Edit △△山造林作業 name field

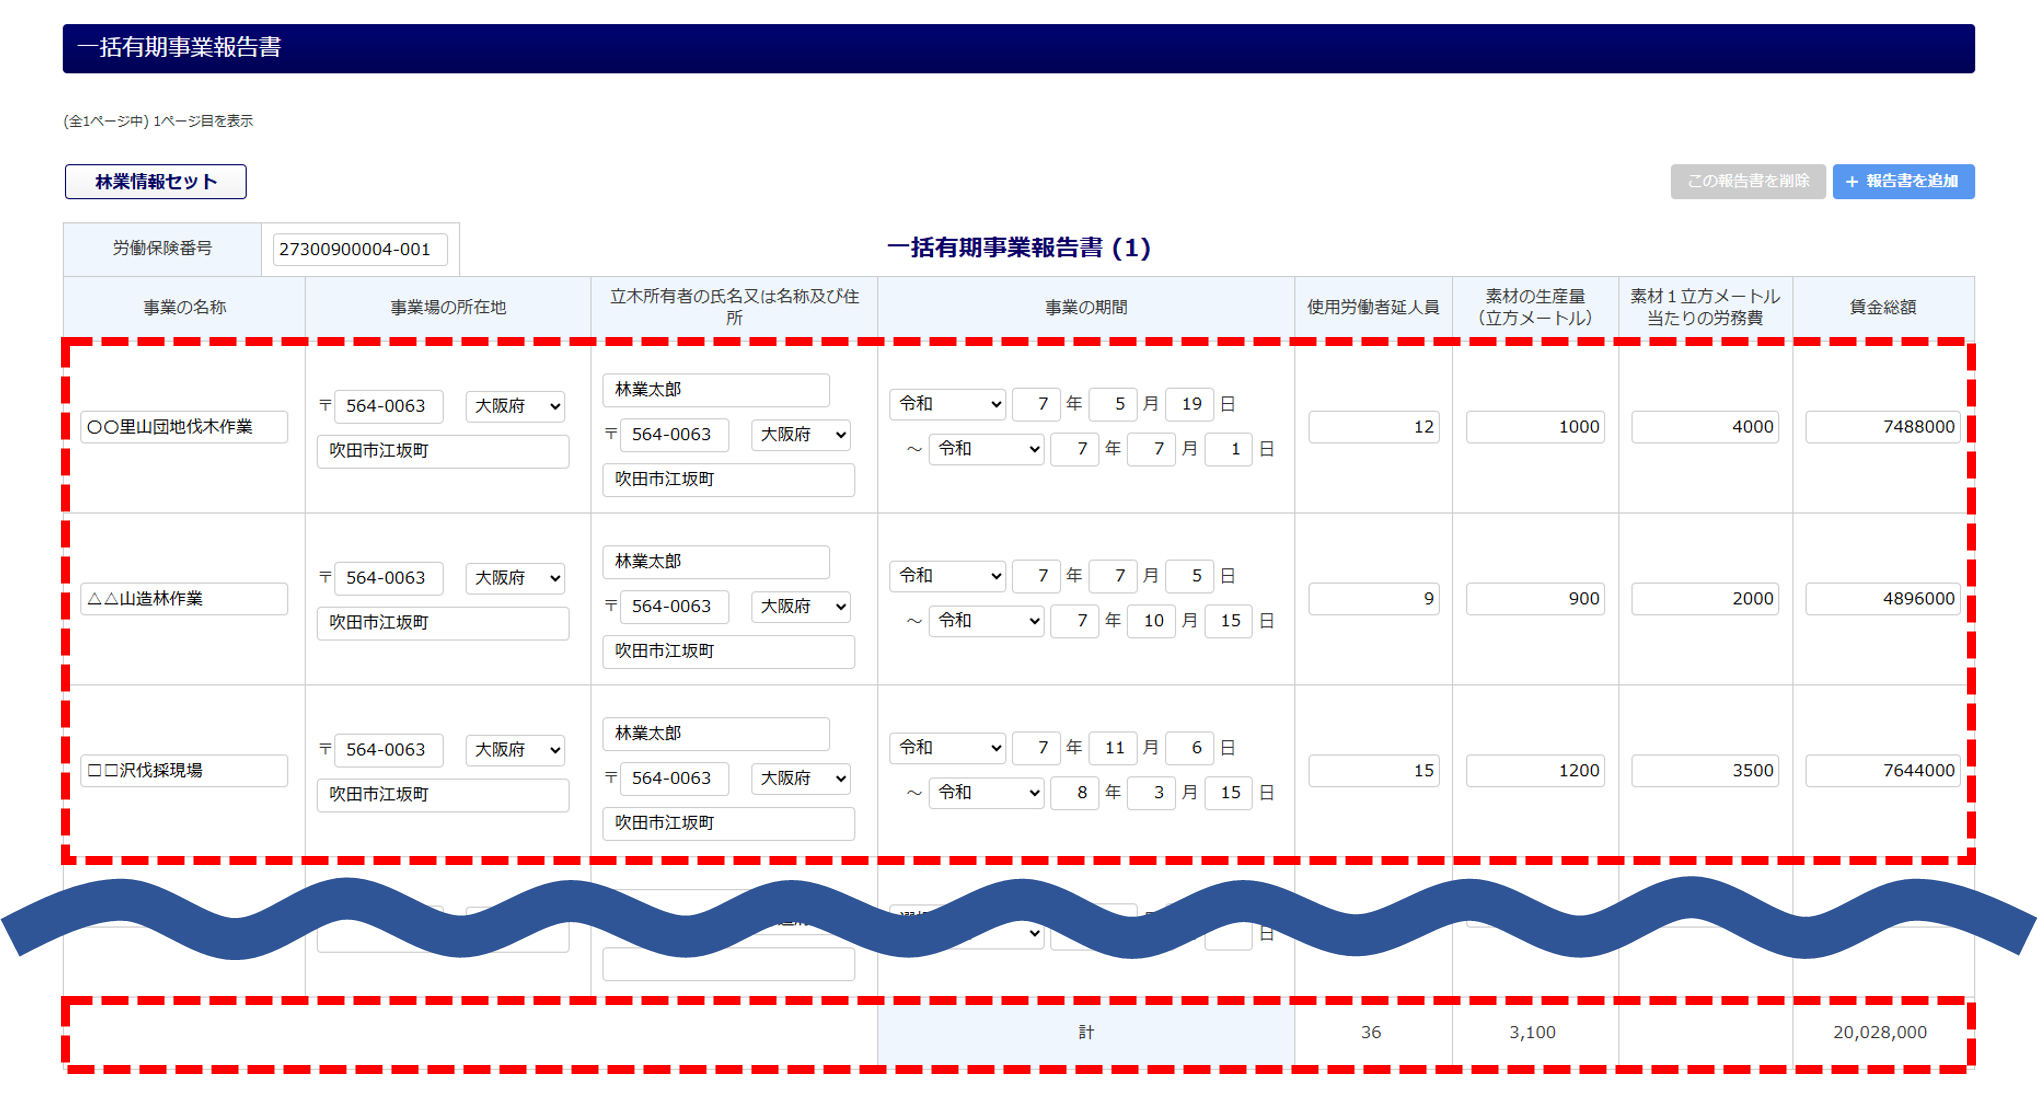184,599
